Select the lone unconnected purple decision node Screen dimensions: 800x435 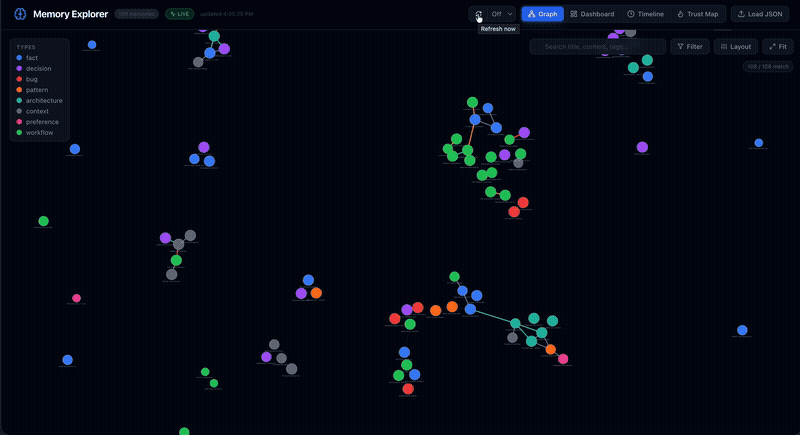(x=642, y=147)
